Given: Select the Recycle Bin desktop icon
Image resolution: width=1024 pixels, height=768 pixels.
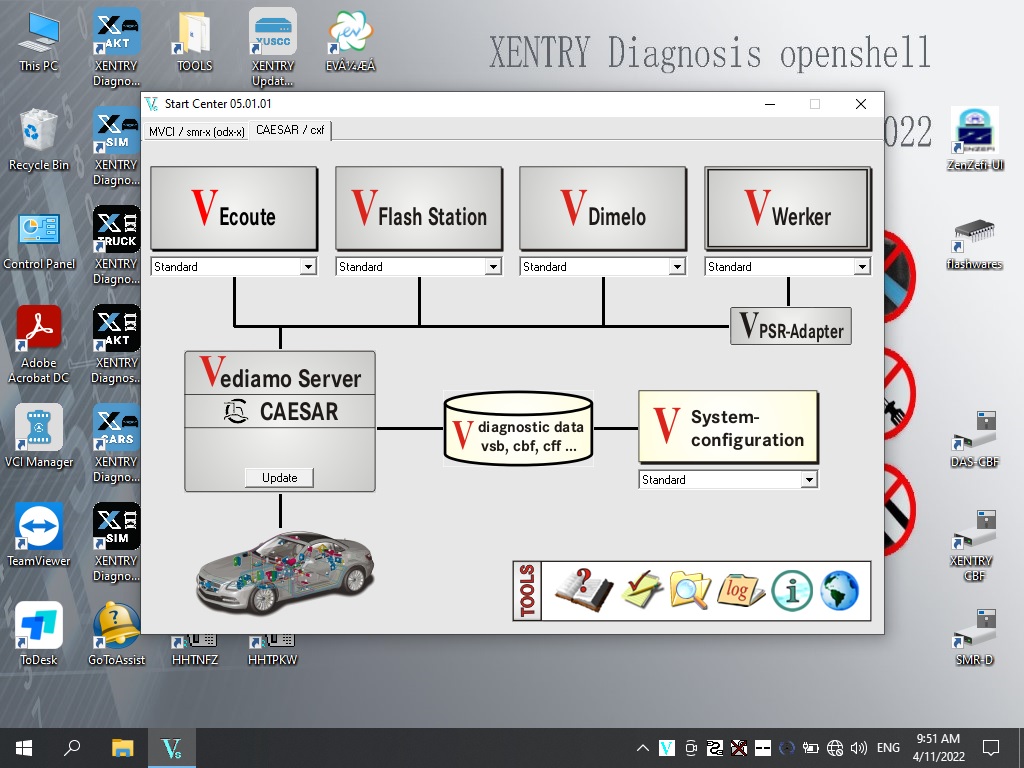Looking at the screenshot, I should (x=39, y=140).
